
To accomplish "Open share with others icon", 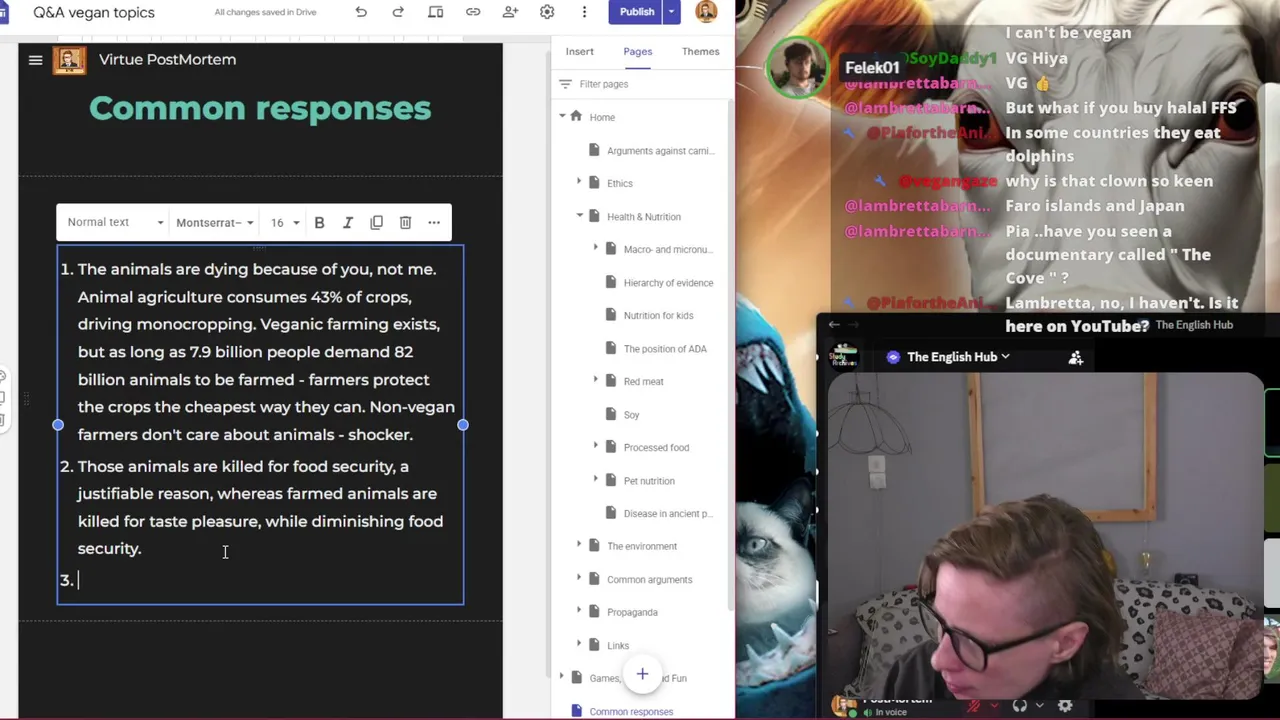I will point(510,12).
